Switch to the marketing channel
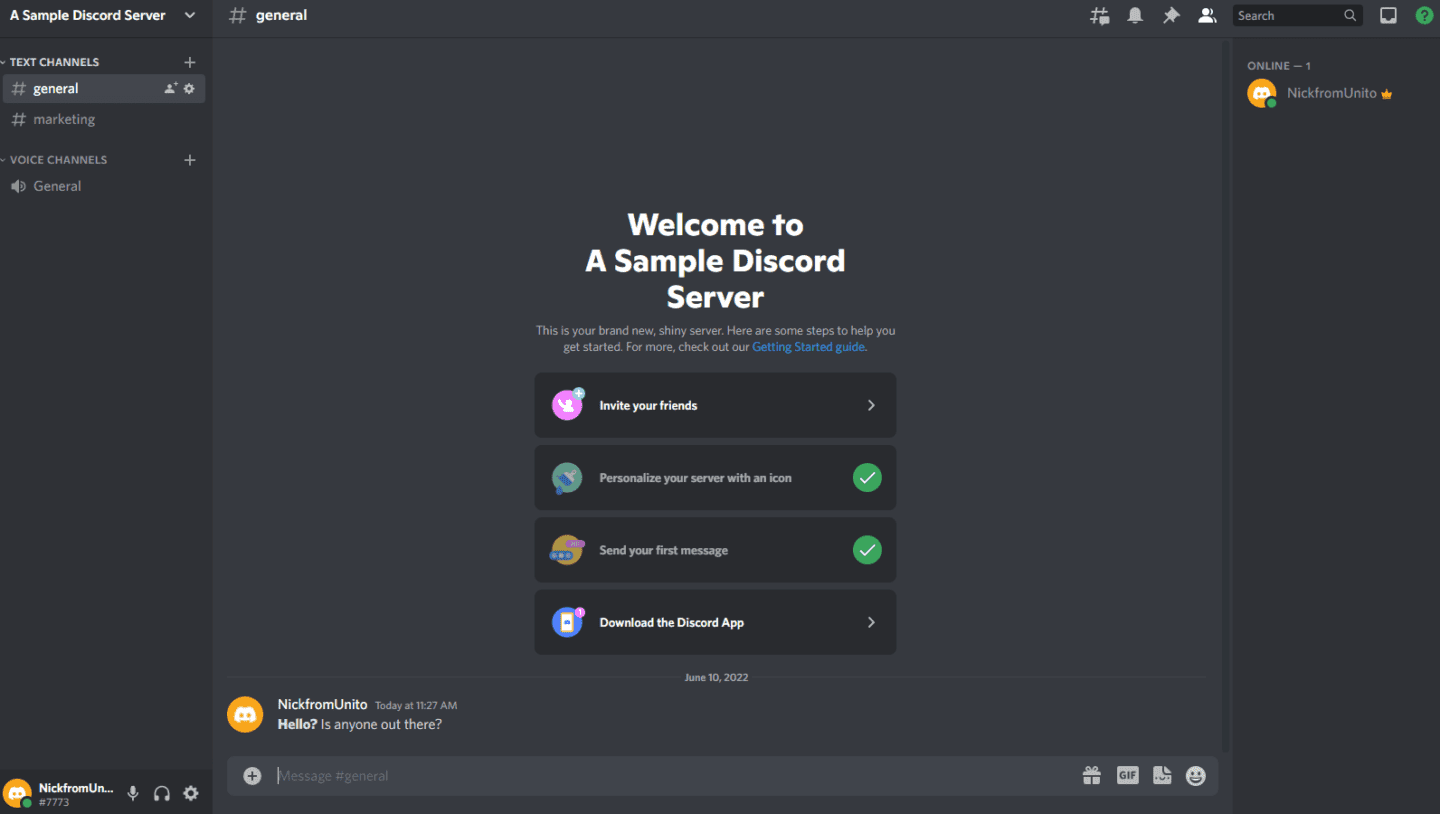This screenshot has height=814, width=1440. 64,119
